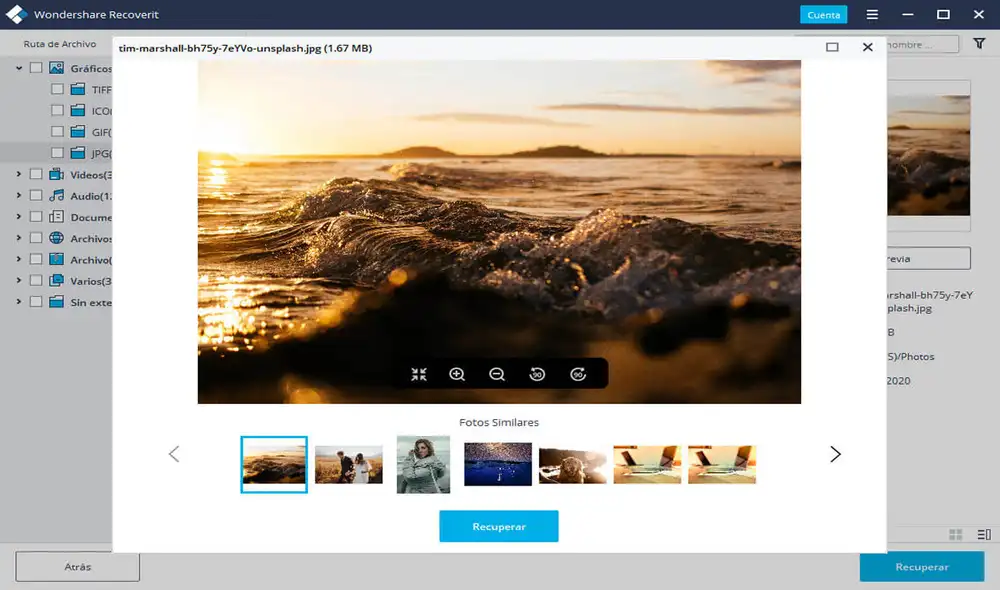Tick the Videos category checkbox
Viewport: 1000px width, 590px height.
coord(36,175)
